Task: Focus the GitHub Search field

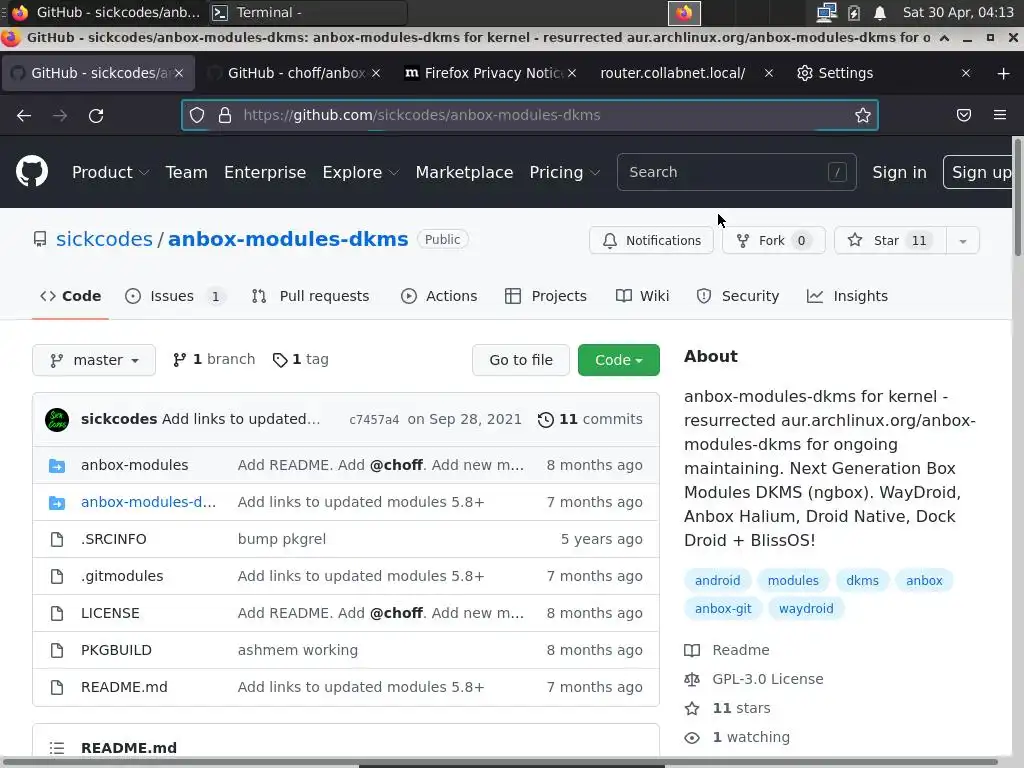Action: tap(736, 172)
